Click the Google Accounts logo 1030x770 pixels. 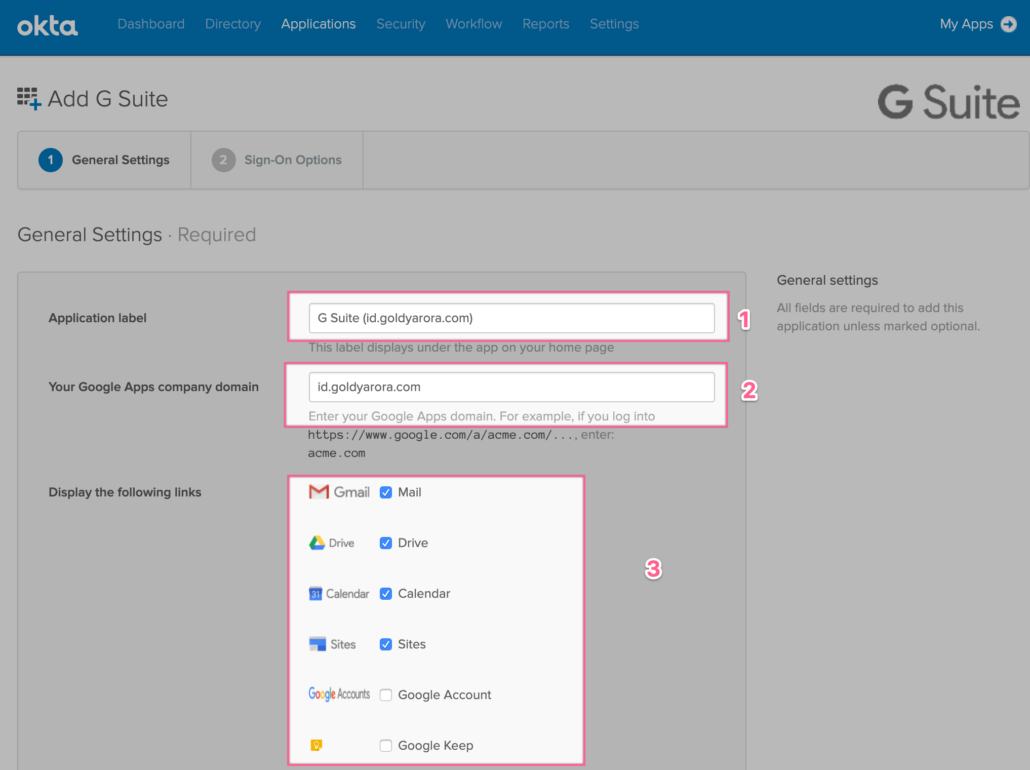click(339, 694)
